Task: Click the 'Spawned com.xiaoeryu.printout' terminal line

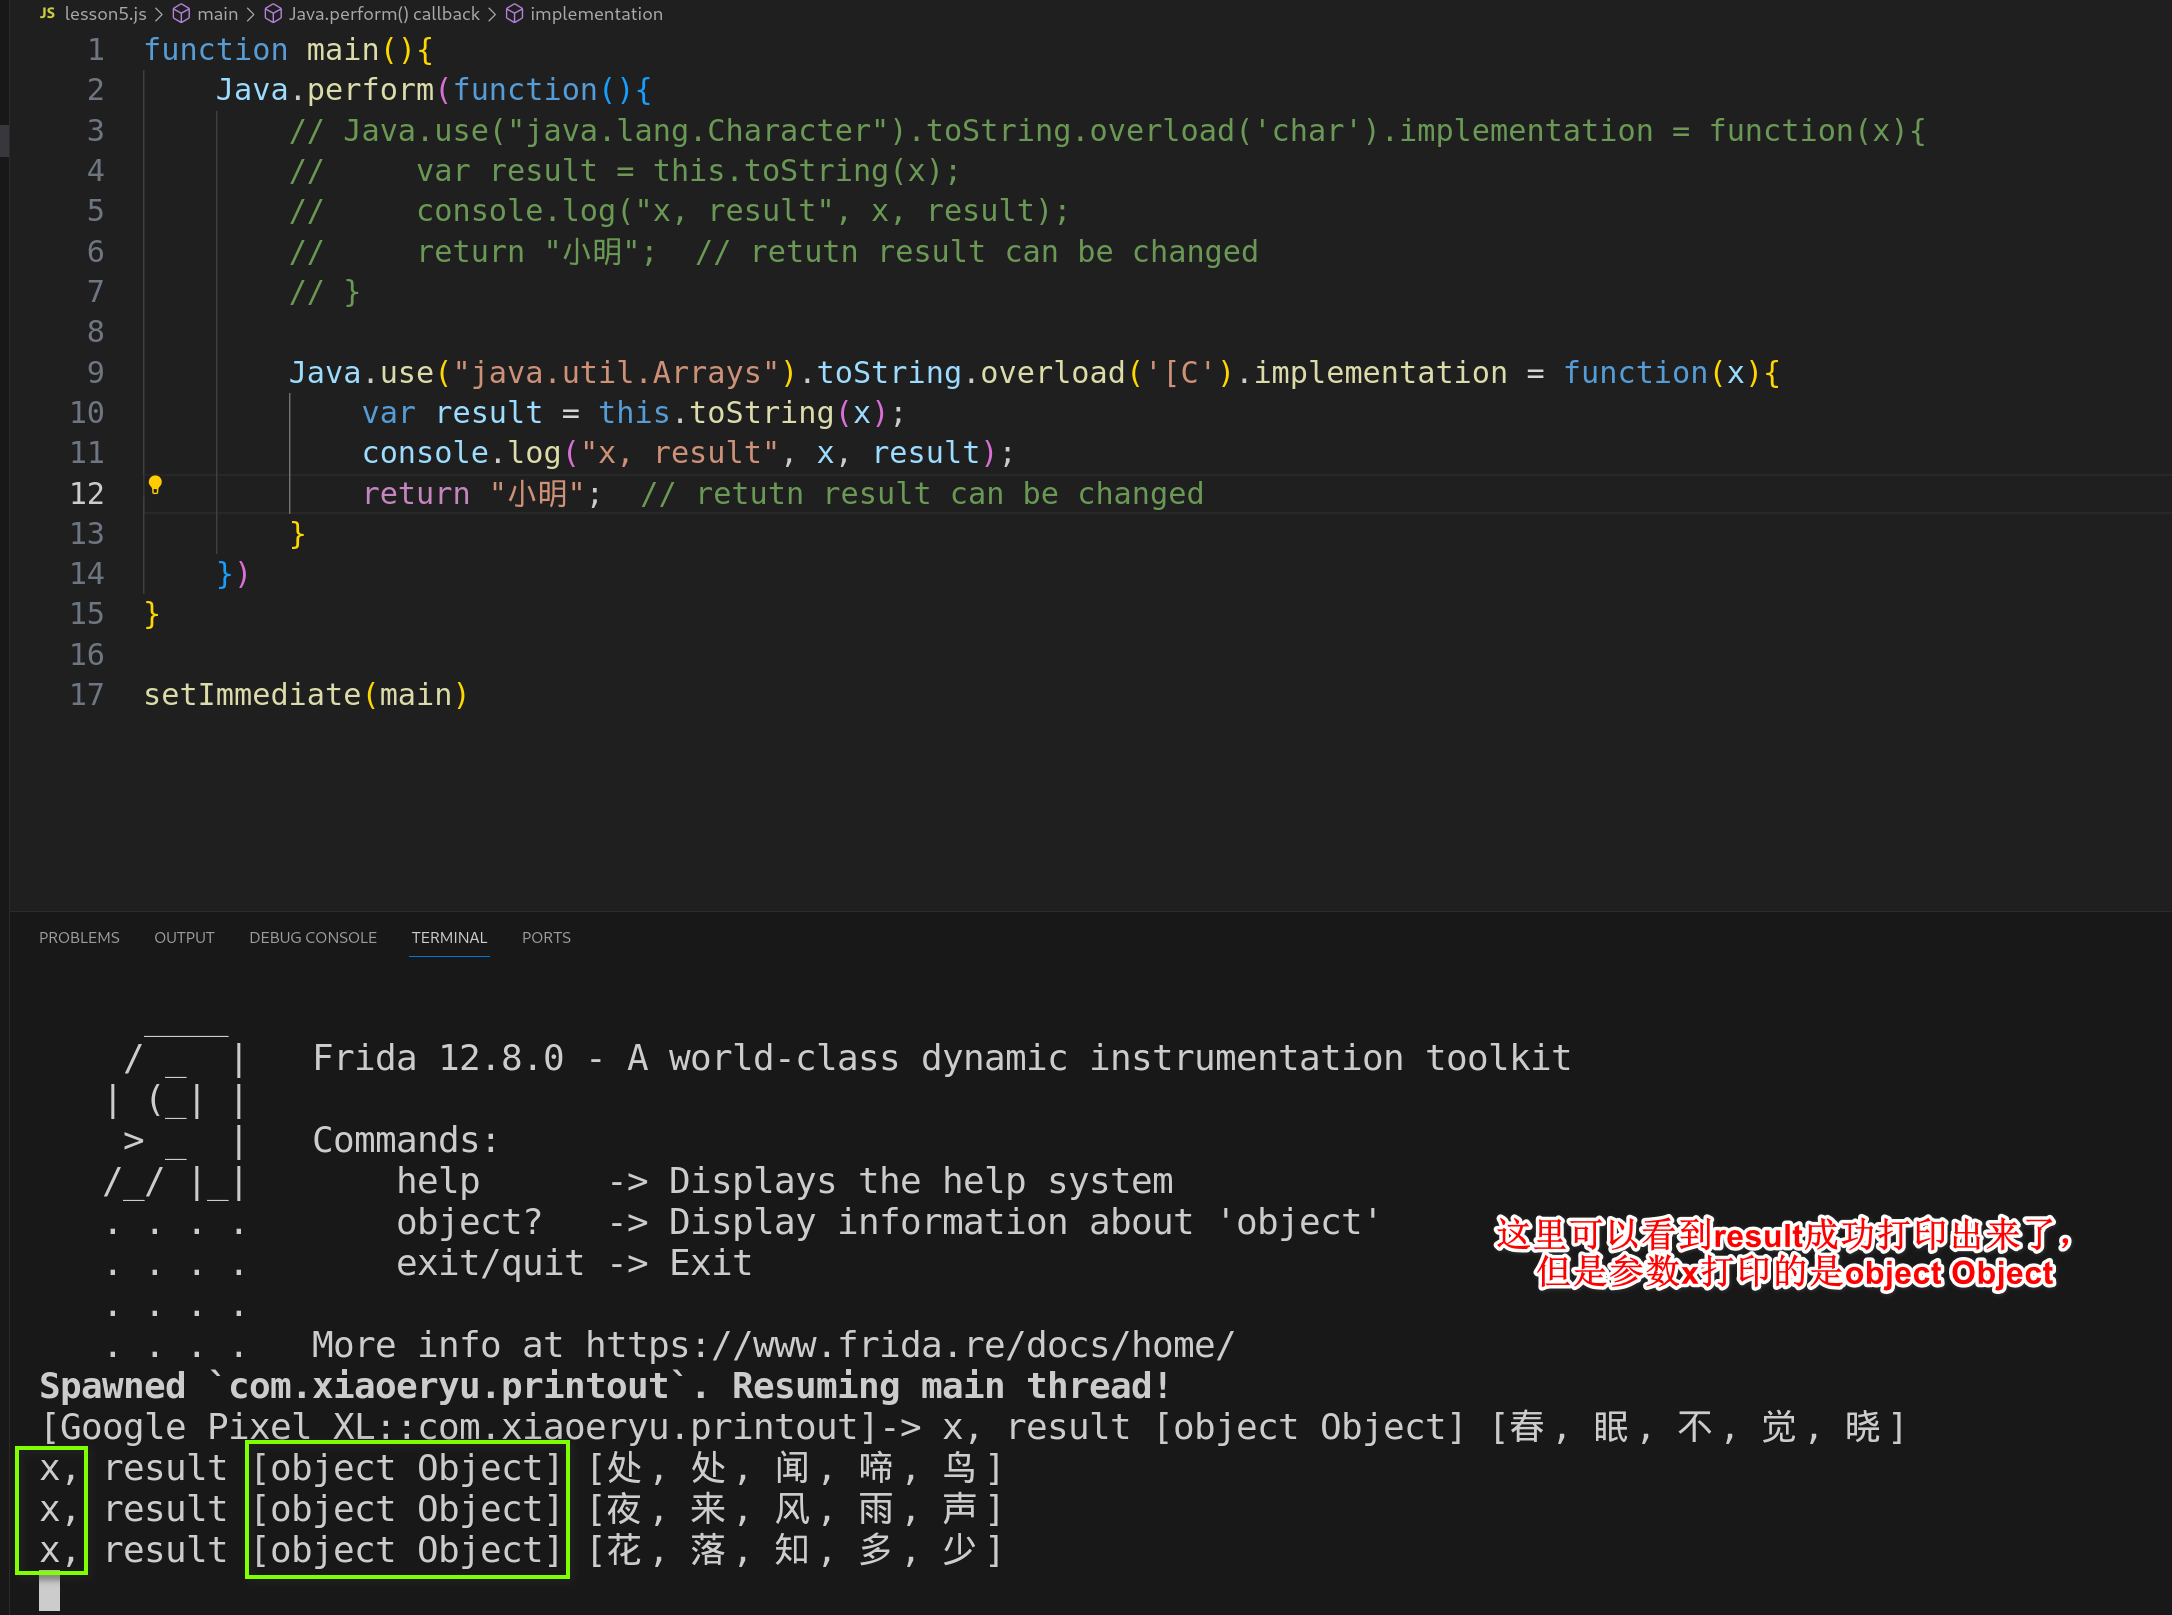Action: pos(604,1386)
